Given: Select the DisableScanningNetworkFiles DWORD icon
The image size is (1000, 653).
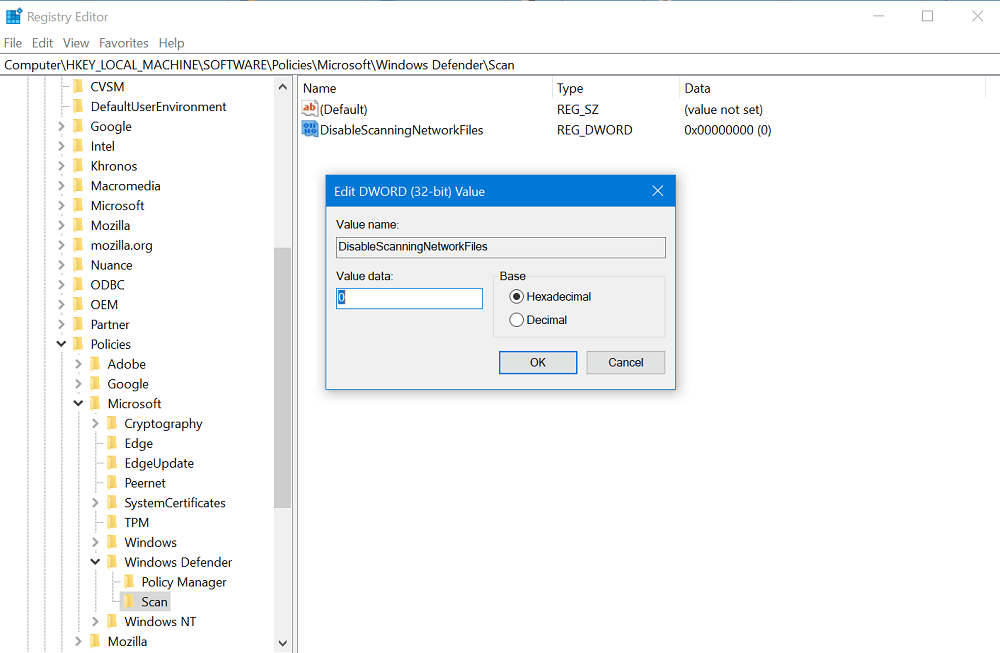Looking at the screenshot, I should [309, 129].
